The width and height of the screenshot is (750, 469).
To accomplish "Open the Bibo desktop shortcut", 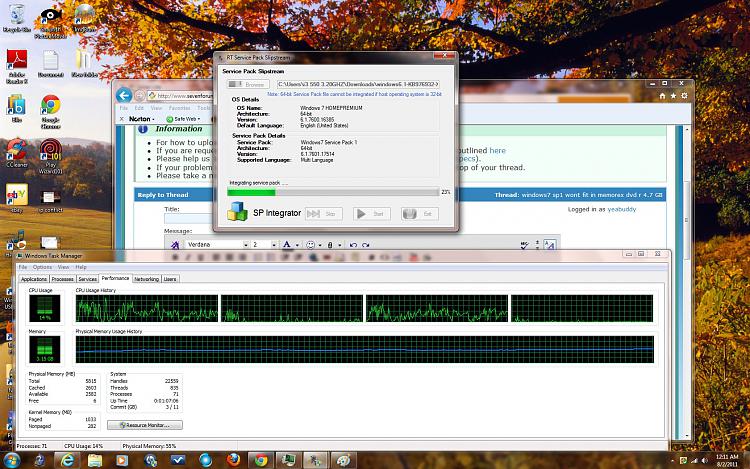I will pos(17,108).
